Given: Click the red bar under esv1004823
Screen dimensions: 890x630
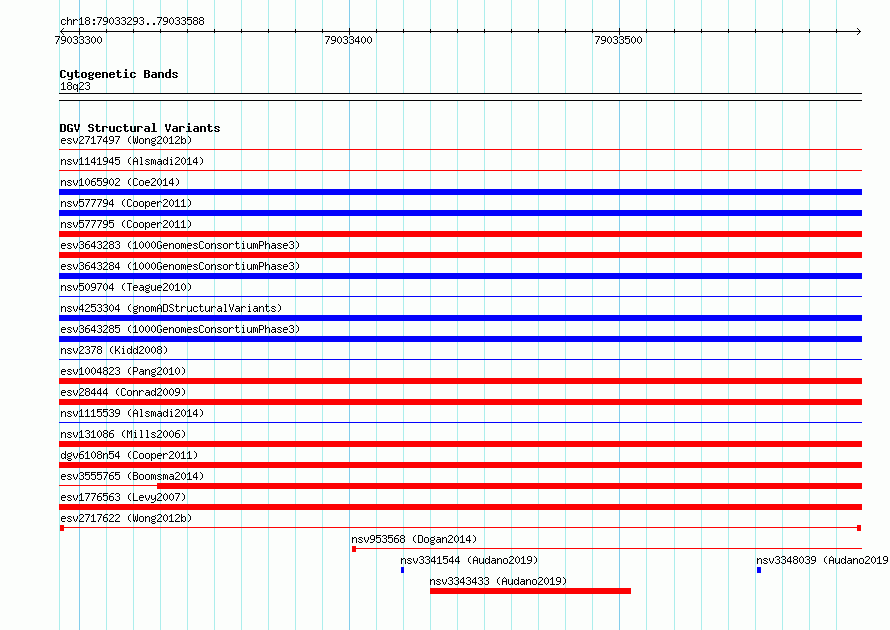Looking at the screenshot, I should [x=460, y=381].
